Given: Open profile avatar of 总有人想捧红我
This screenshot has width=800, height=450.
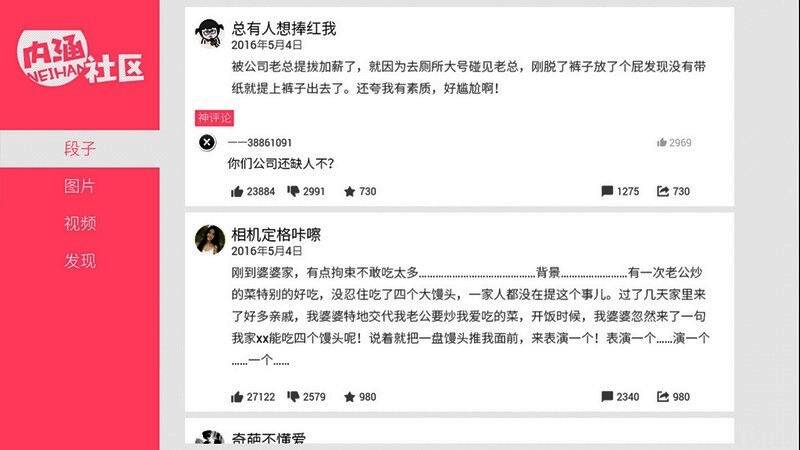Looking at the screenshot, I should click(210, 33).
